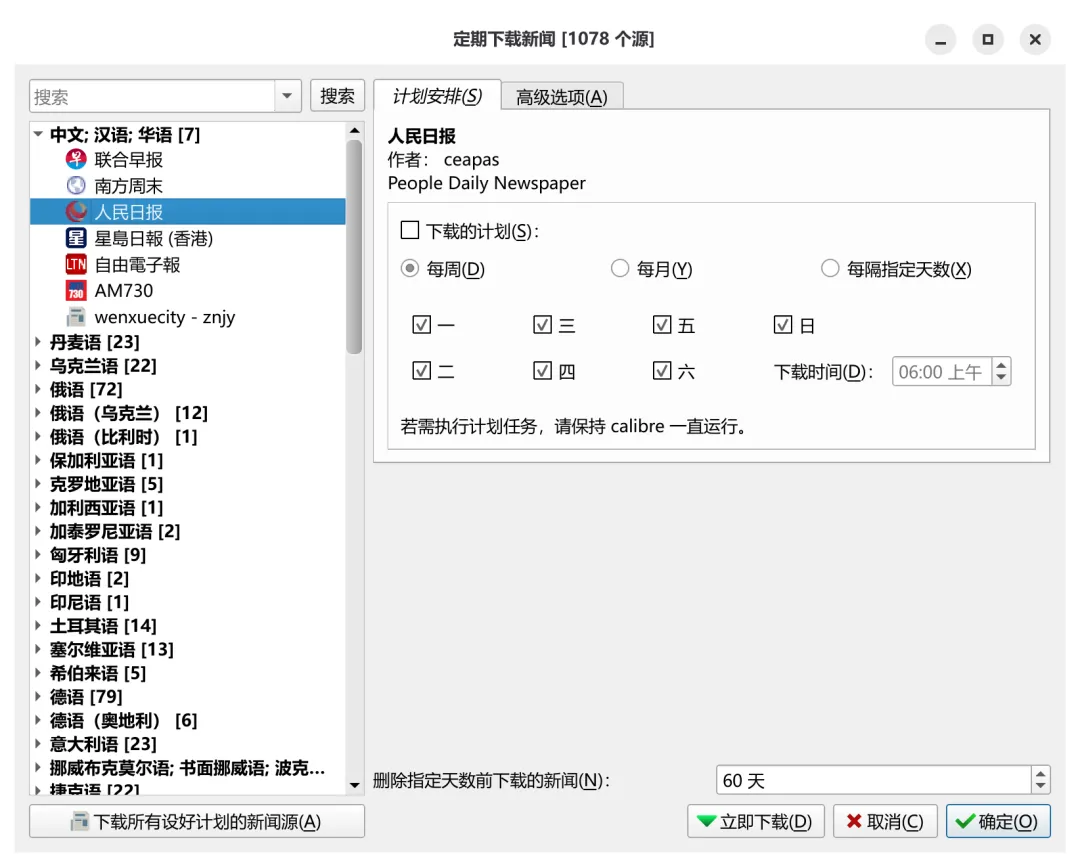Click the 搜索 button
Viewport: 1080px width, 867px height.
click(338, 96)
